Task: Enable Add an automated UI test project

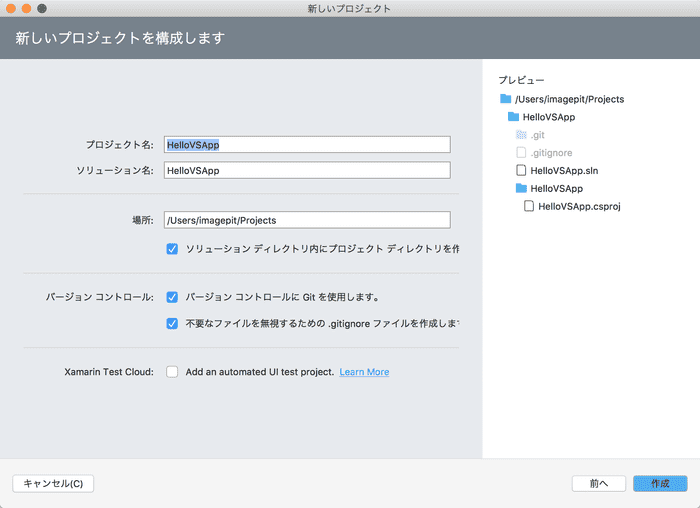Action: click(x=173, y=372)
